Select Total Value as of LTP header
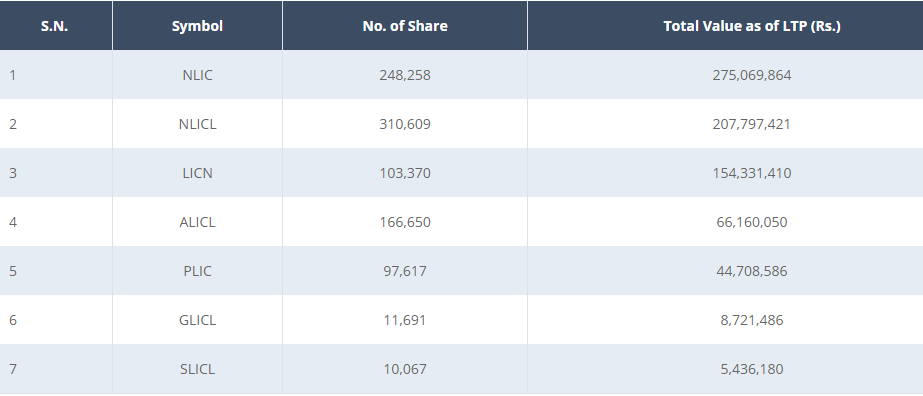Viewport: 923px width, 396px height. [752, 26]
